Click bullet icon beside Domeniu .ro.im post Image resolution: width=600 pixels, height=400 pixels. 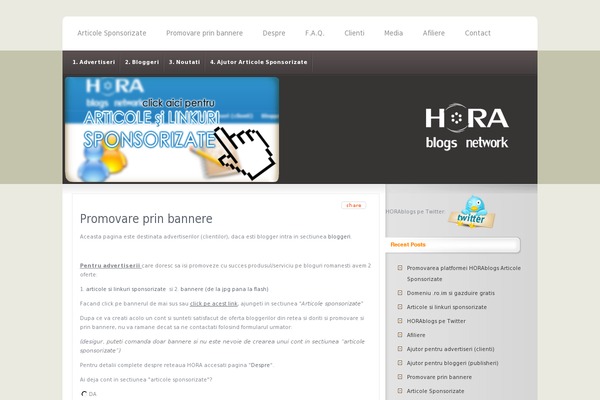(x=400, y=293)
